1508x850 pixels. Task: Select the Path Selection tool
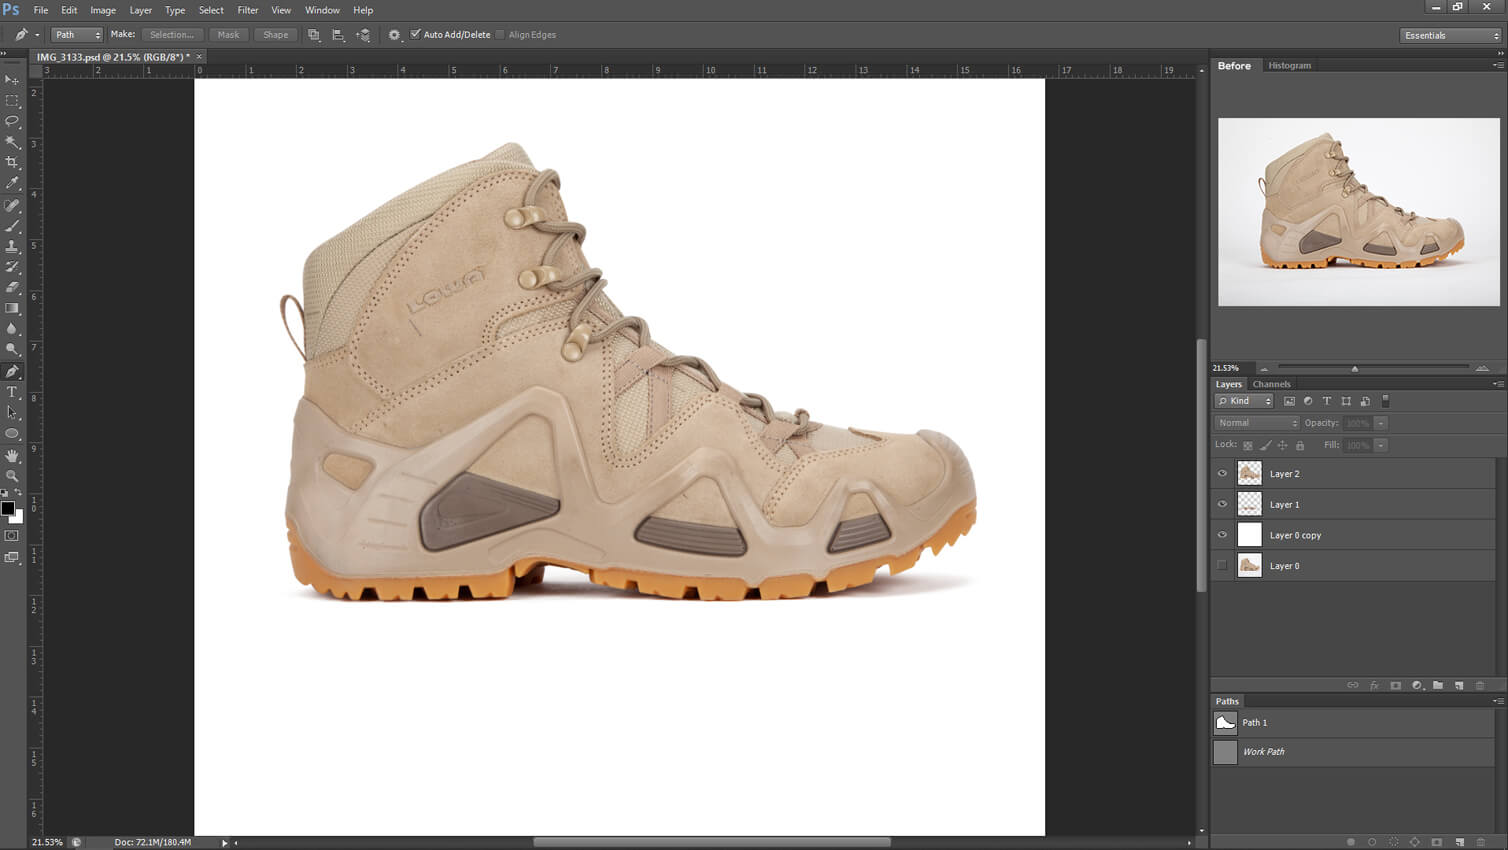[12, 413]
